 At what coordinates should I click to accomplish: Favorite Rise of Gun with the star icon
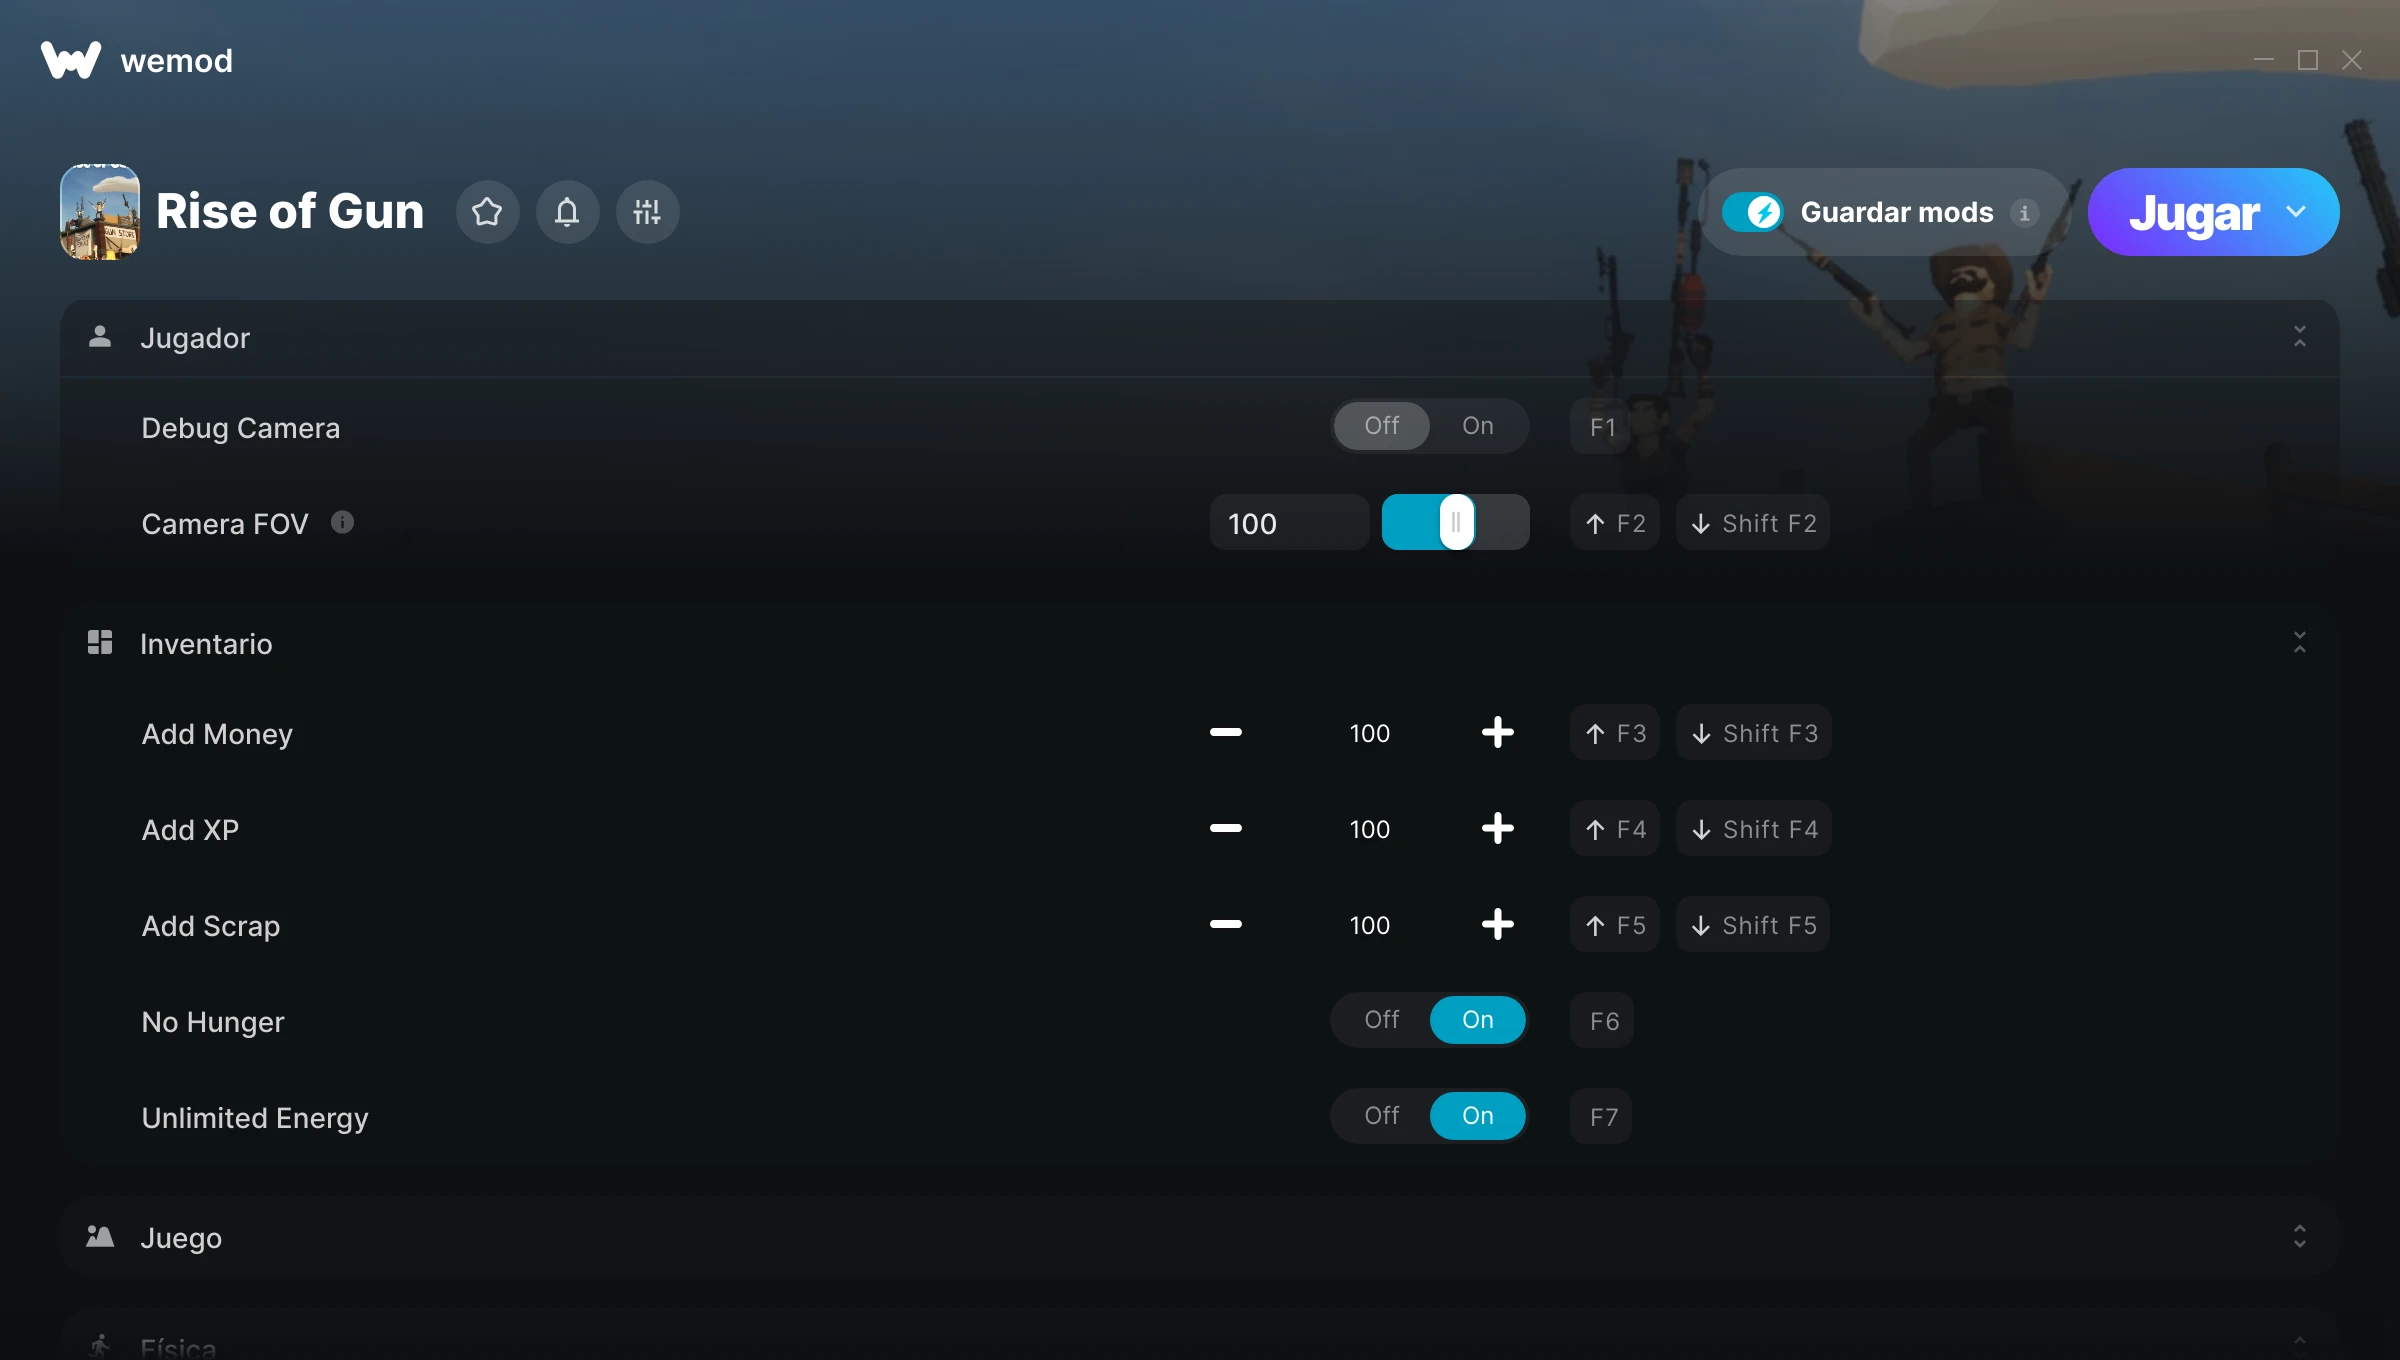[x=487, y=212]
